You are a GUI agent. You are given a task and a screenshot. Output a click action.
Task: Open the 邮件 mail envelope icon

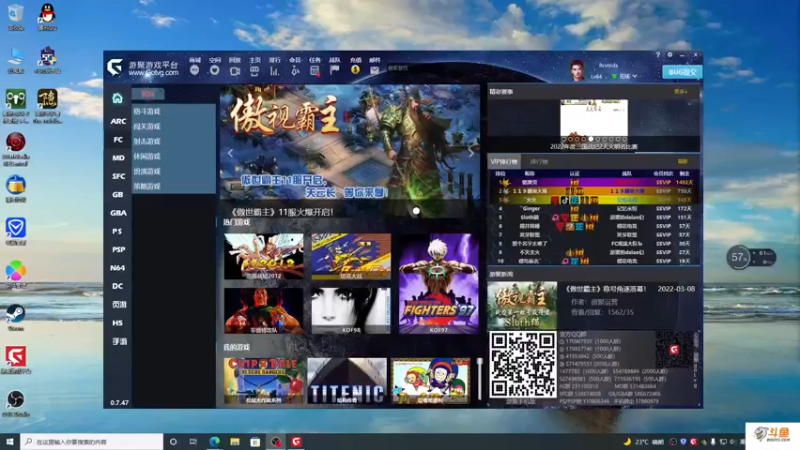[x=374, y=70]
